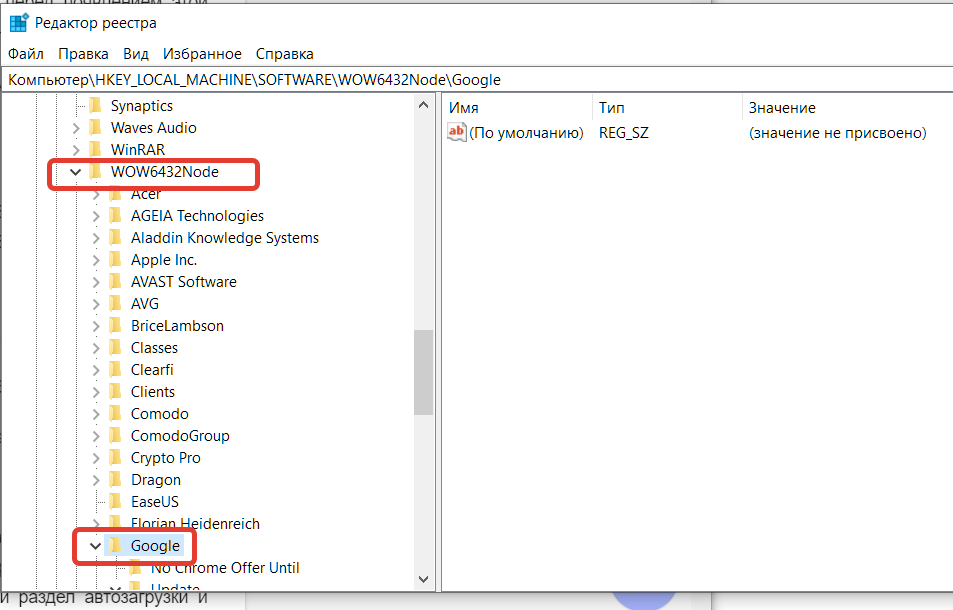Image resolution: width=953 pixels, height=610 pixels.
Task: Select the Apple Inc. folder icon
Action: (115, 259)
